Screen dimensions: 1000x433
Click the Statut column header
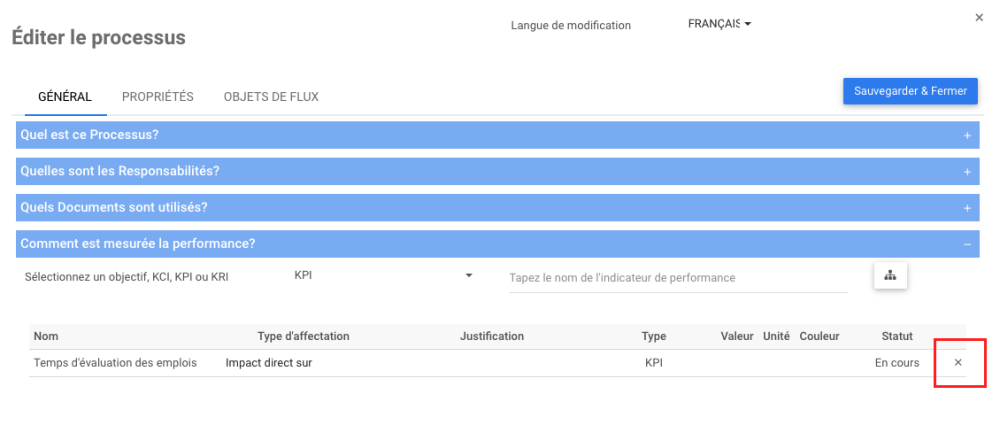point(897,336)
